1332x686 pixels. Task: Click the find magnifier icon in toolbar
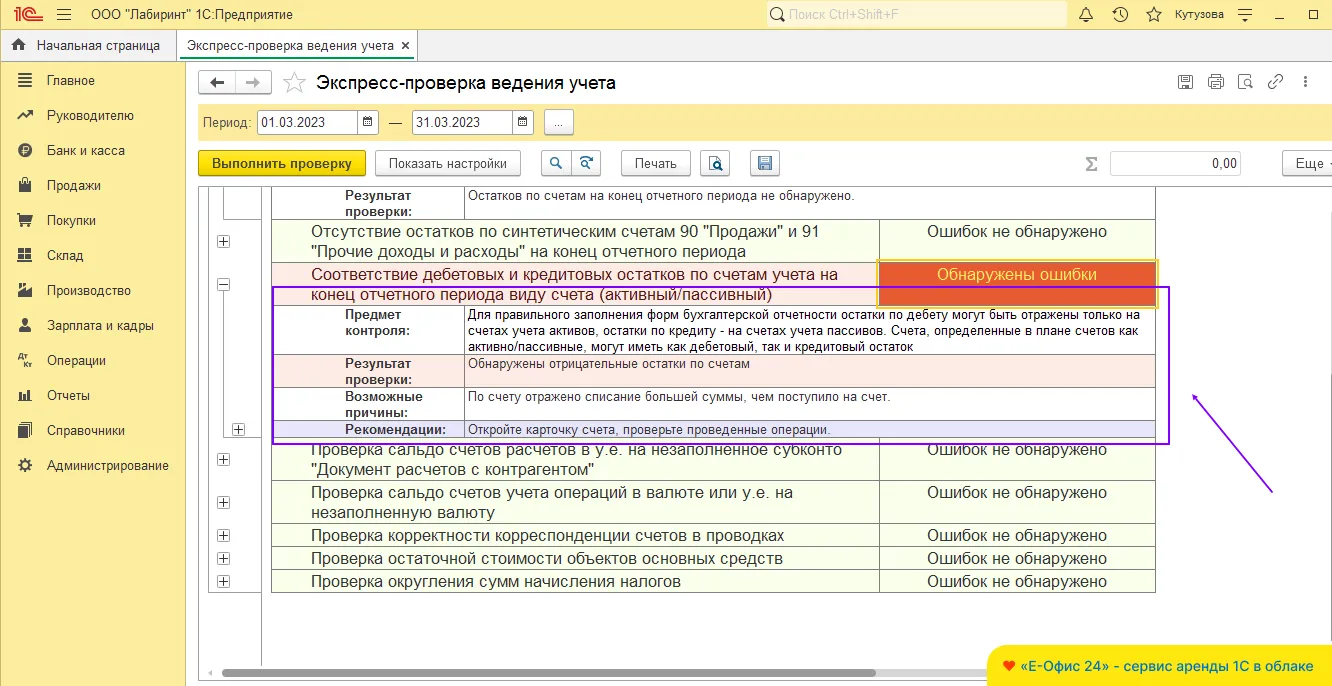(555, 164)
